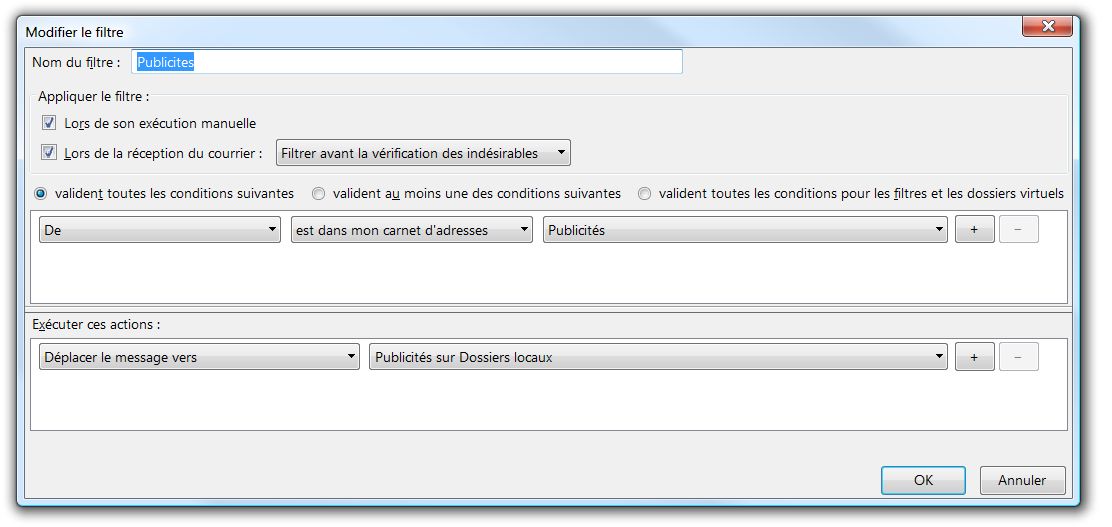Select 'valident au moins une des conditions' radio
1112x527 pixels.
pyautogui.click(x=318, y=193)
